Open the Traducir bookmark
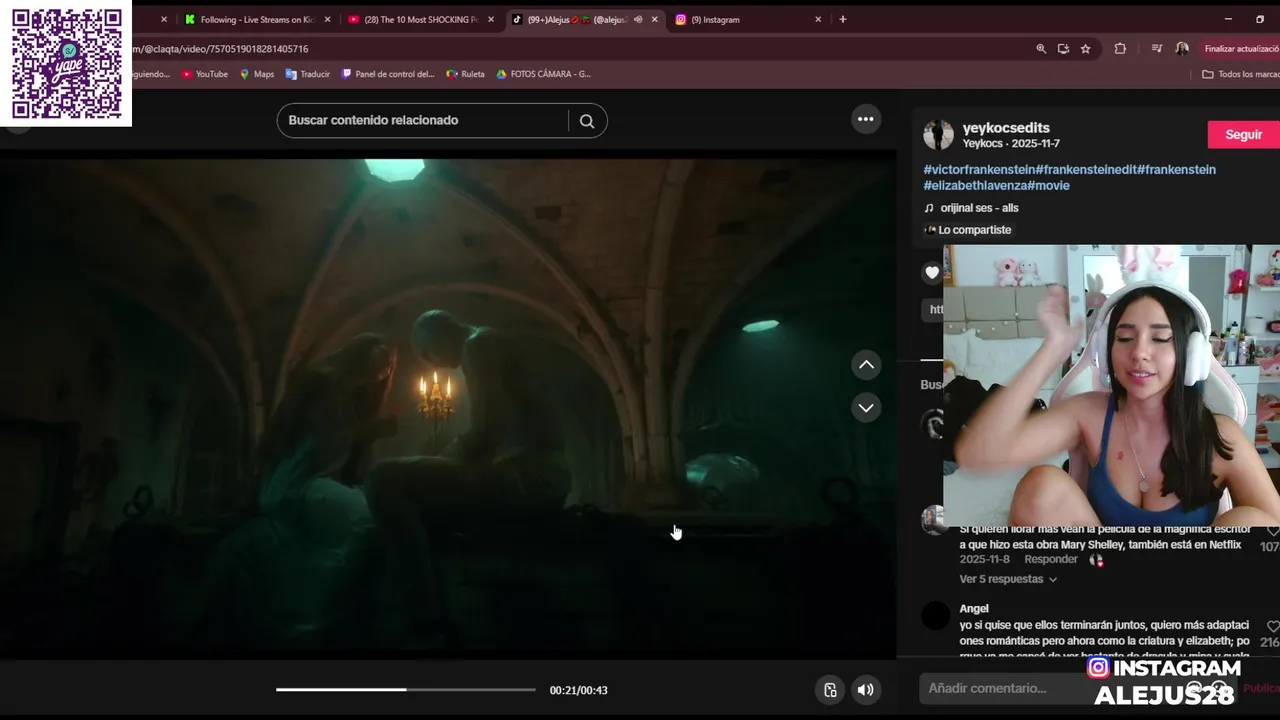 (x=308, y=74)
